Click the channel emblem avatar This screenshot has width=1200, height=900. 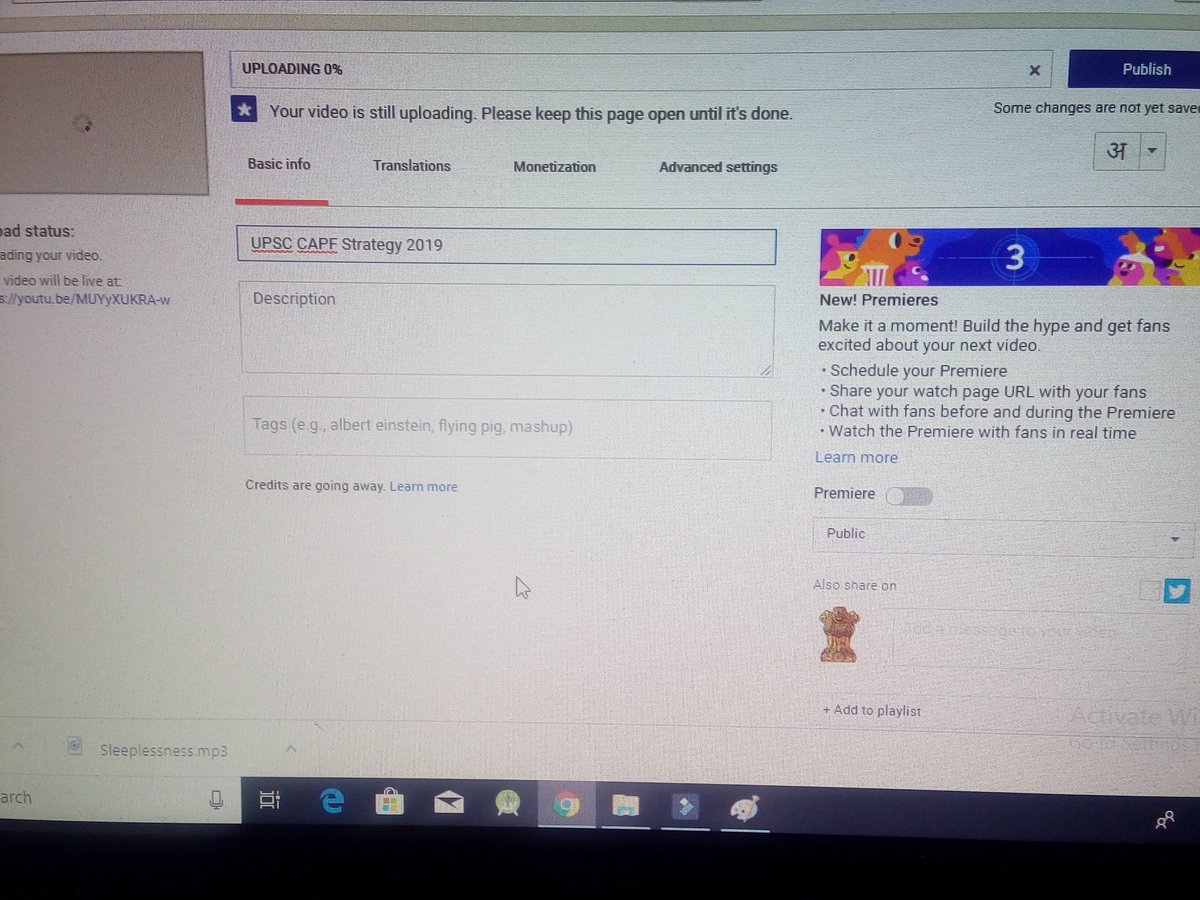pos(839,635)
